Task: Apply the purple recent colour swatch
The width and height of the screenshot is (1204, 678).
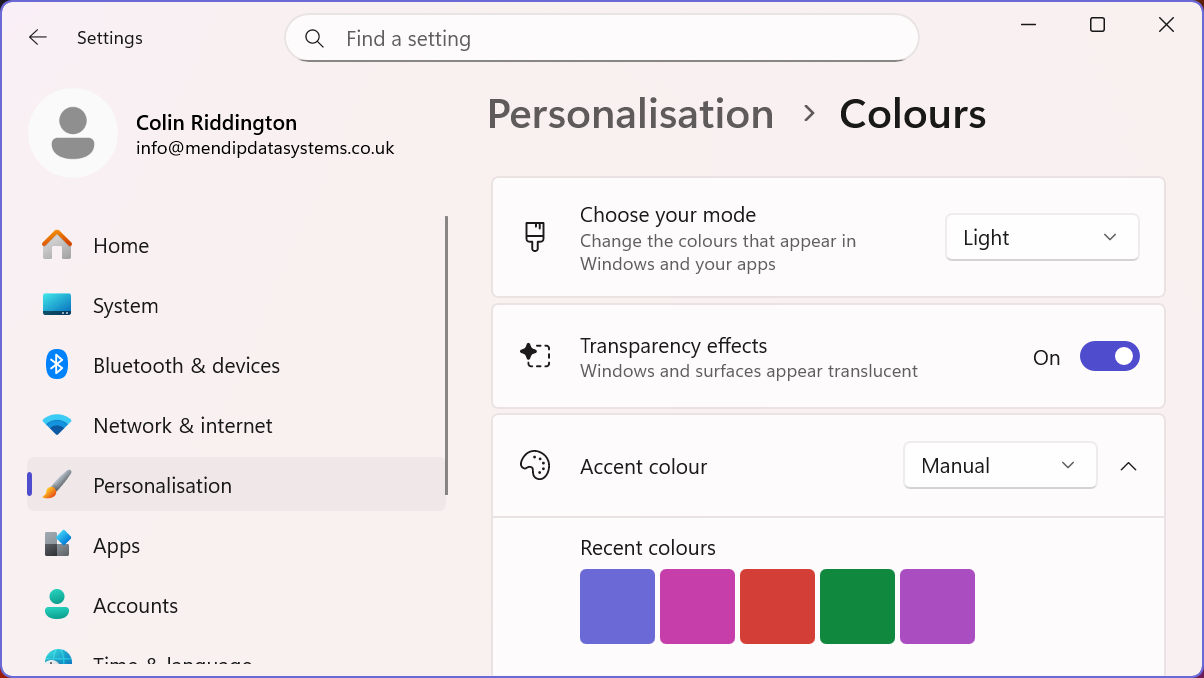Action: 937,606
